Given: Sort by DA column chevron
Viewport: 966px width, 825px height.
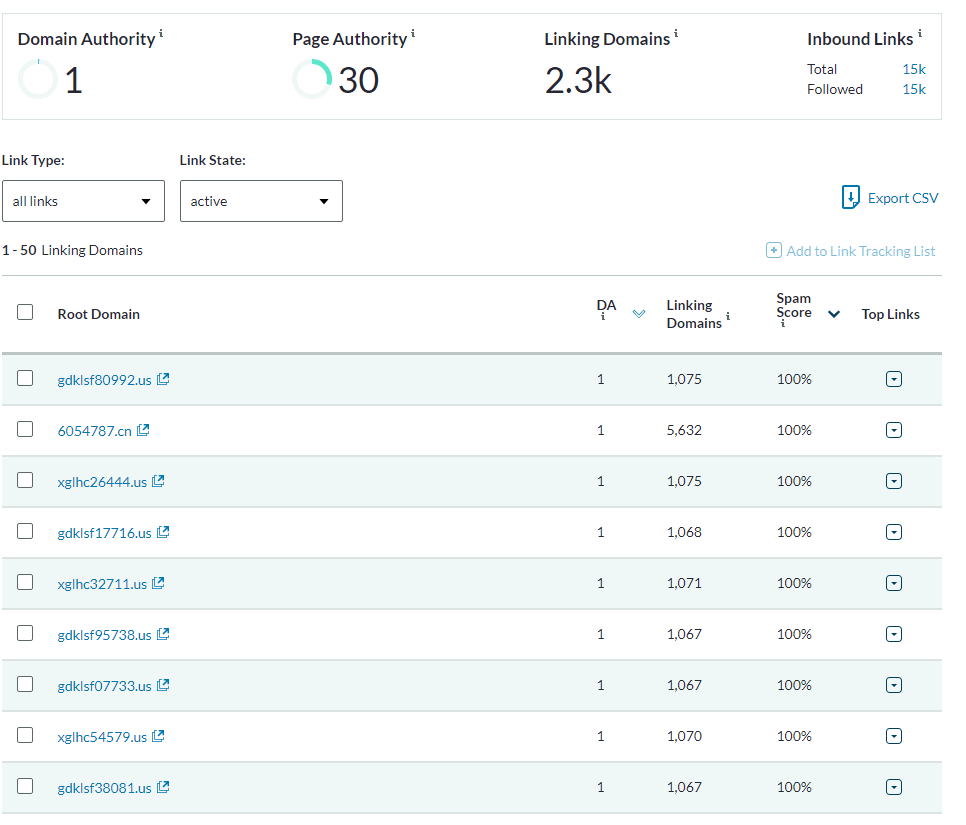Looking at the screenshot, I should point(639,314).
